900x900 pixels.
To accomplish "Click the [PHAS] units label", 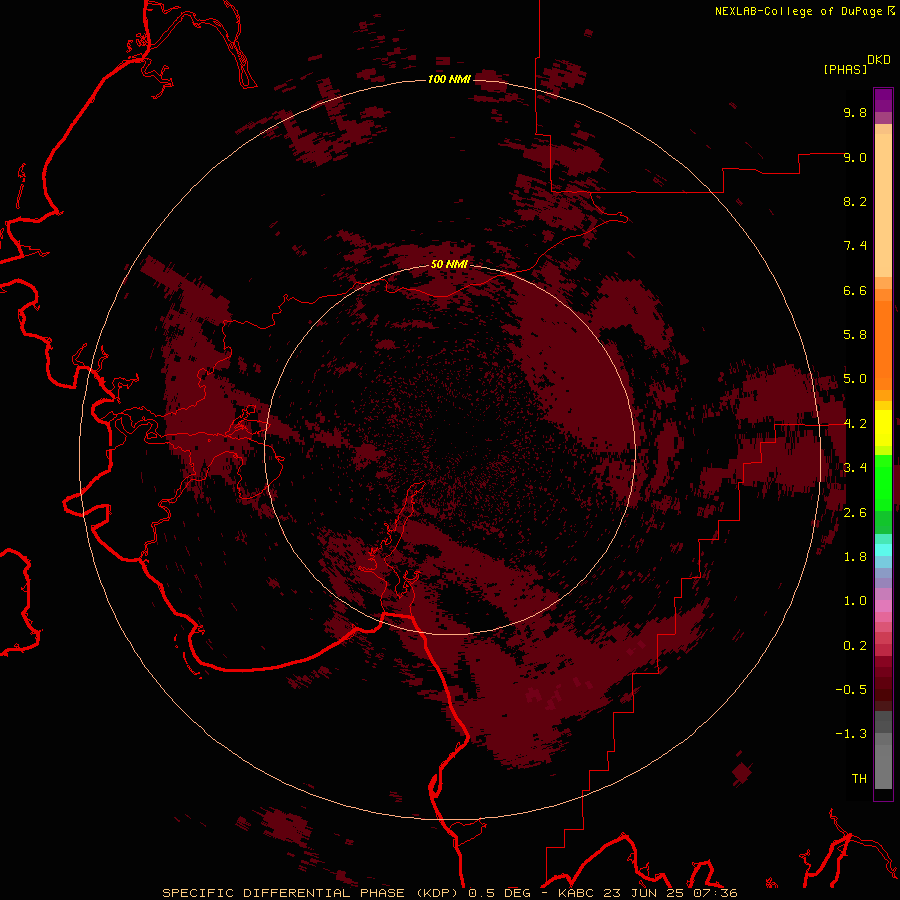I will pos(845,69).
